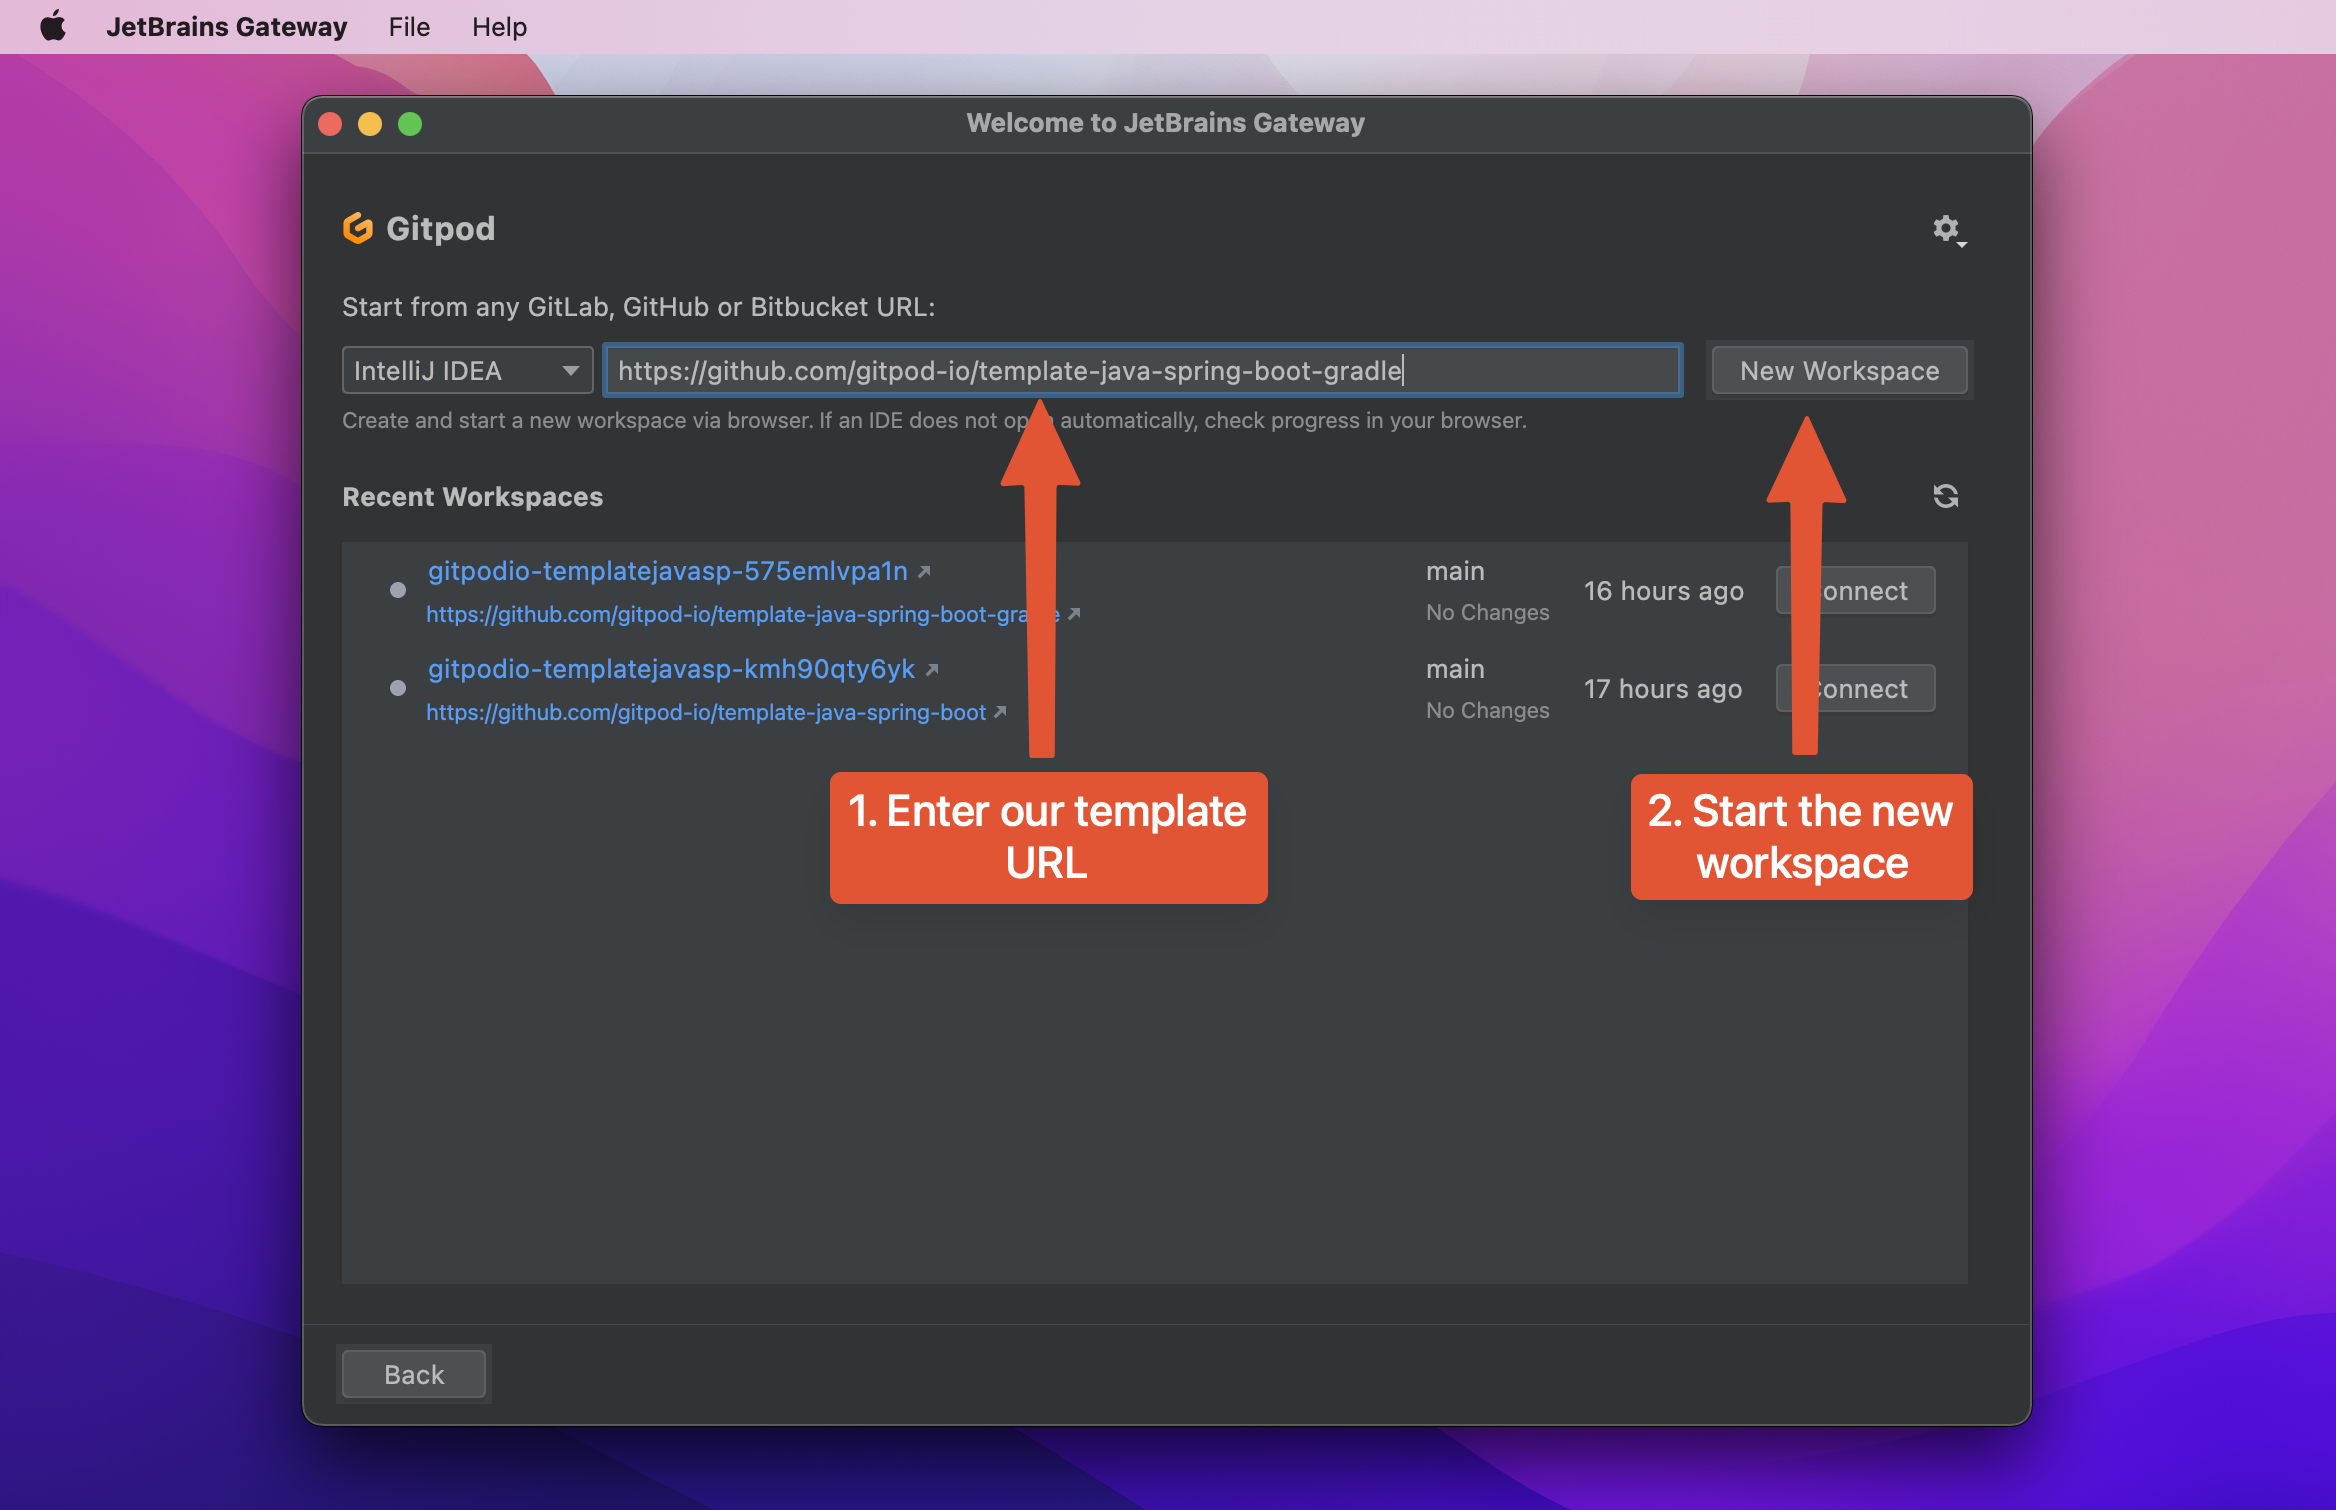Click the IDE selector chevron arrow

[570, 370]
